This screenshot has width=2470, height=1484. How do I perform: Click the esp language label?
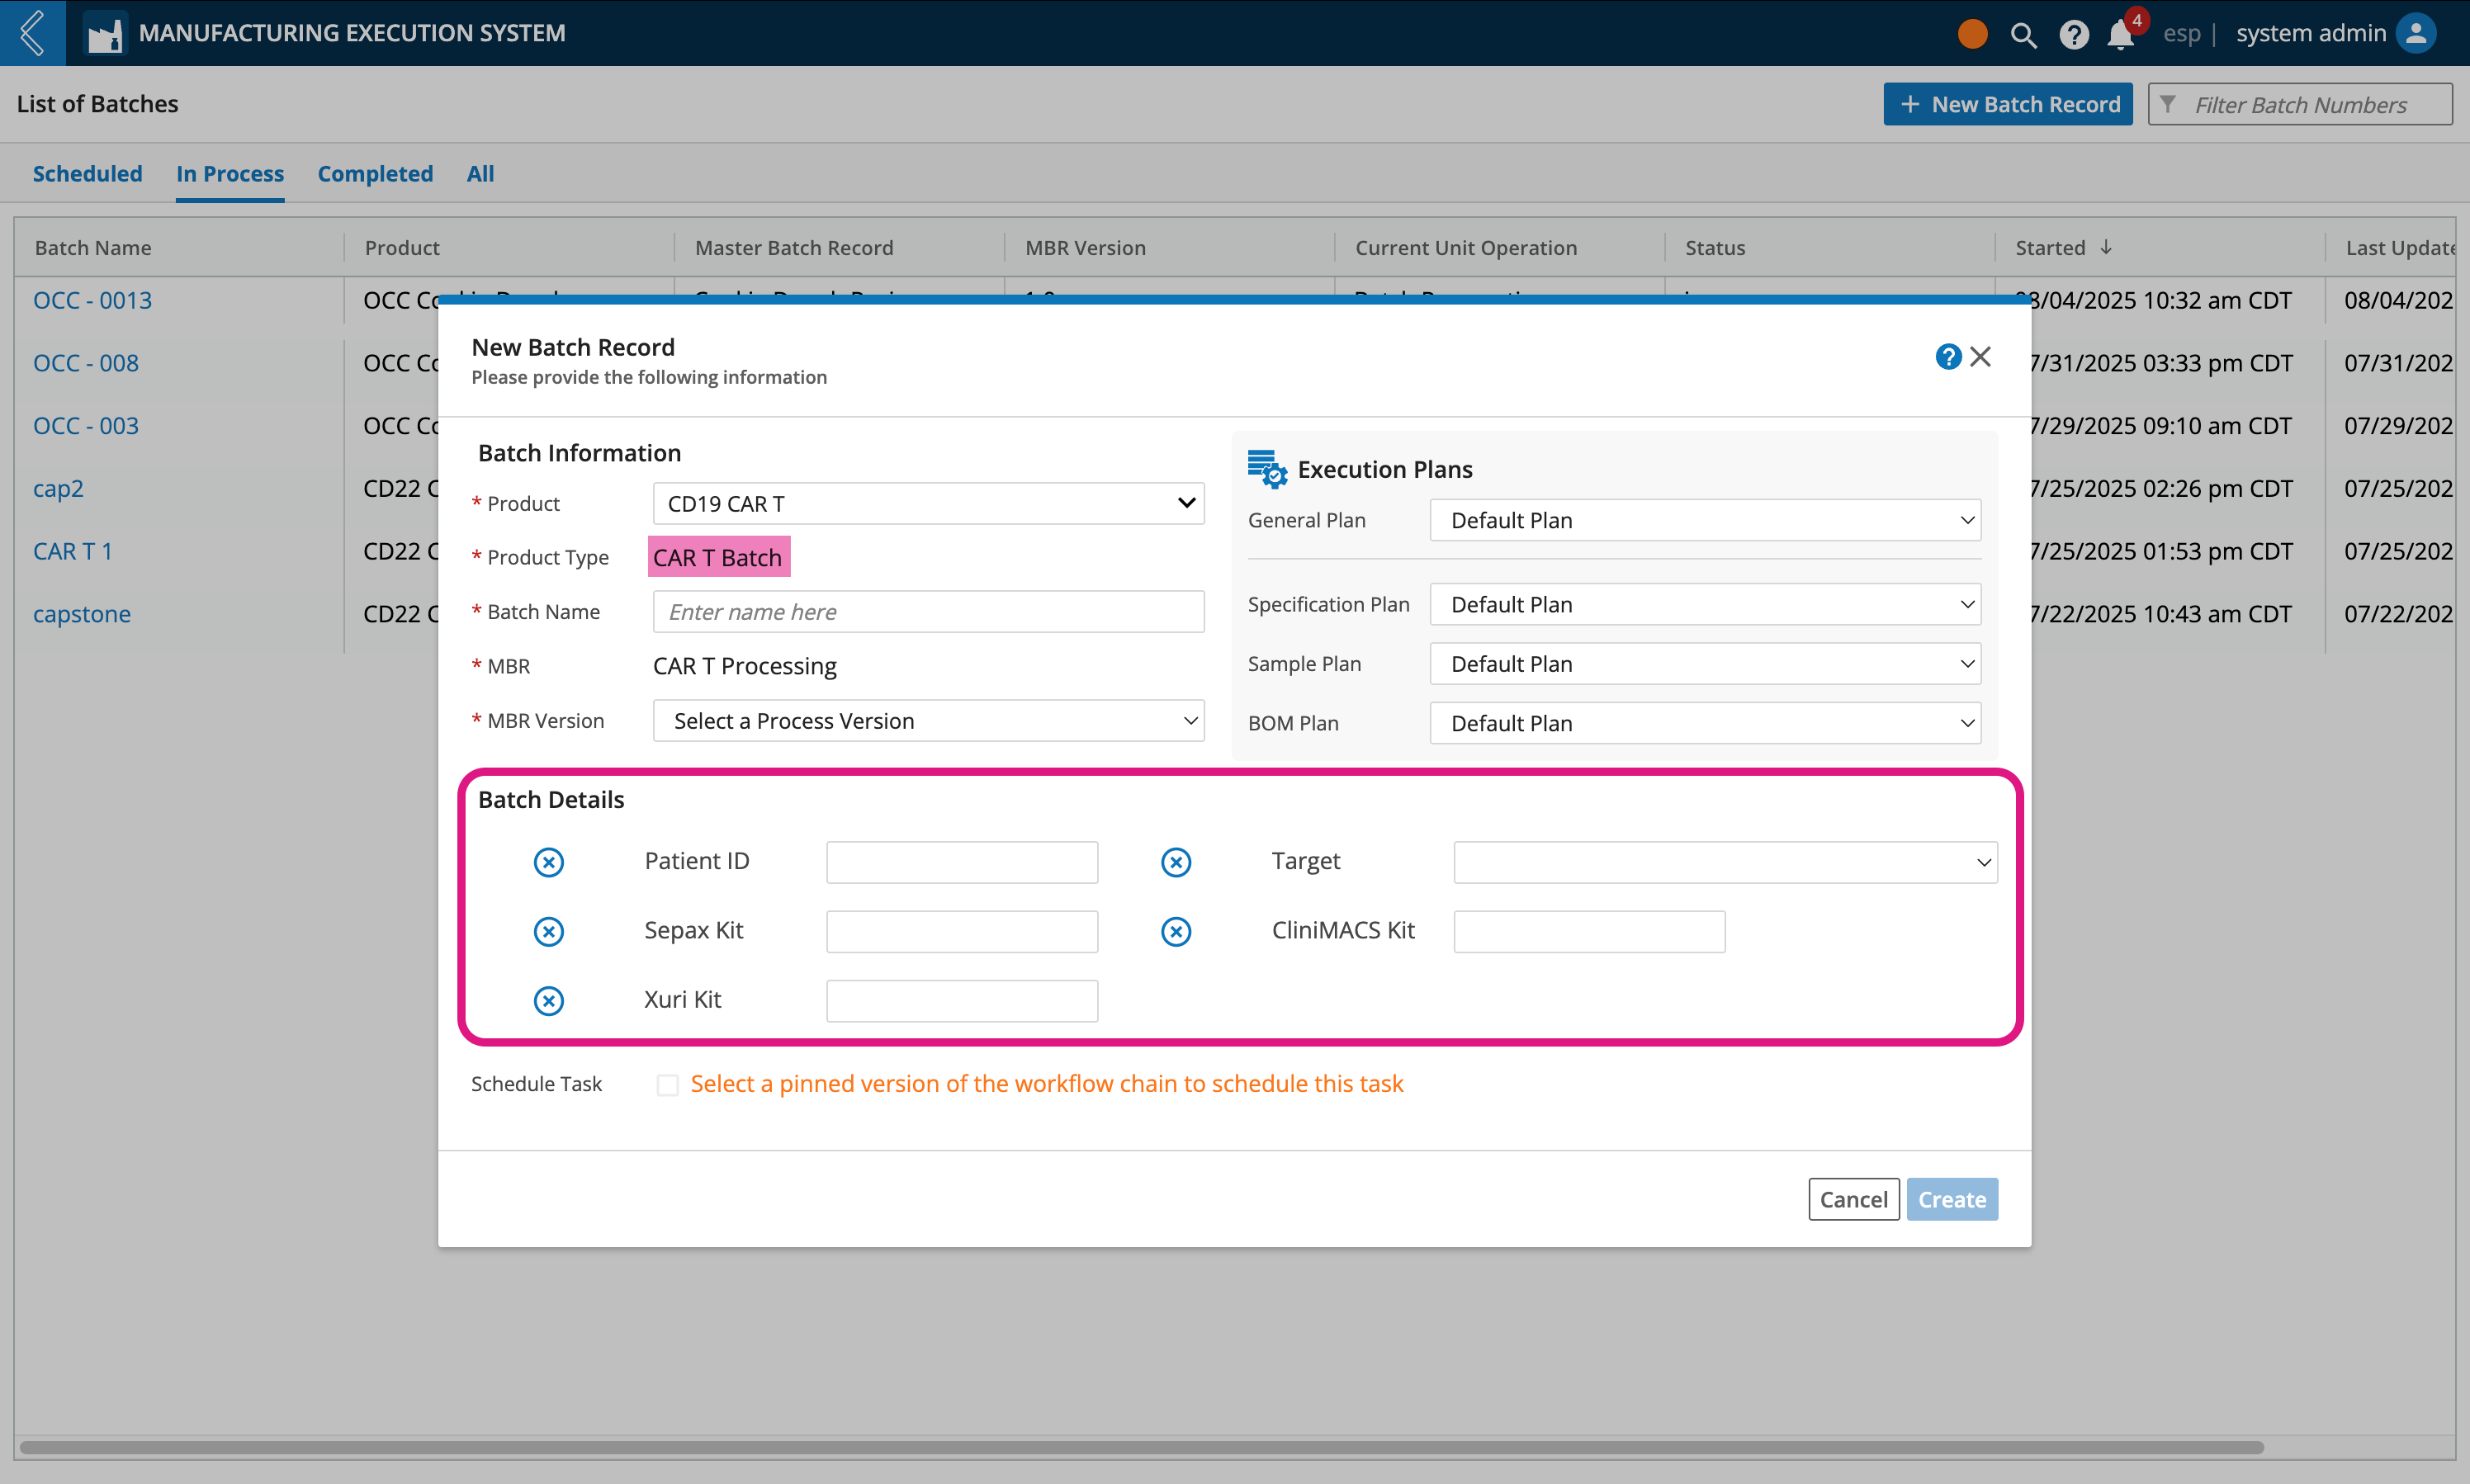[x=2182, y=33]
